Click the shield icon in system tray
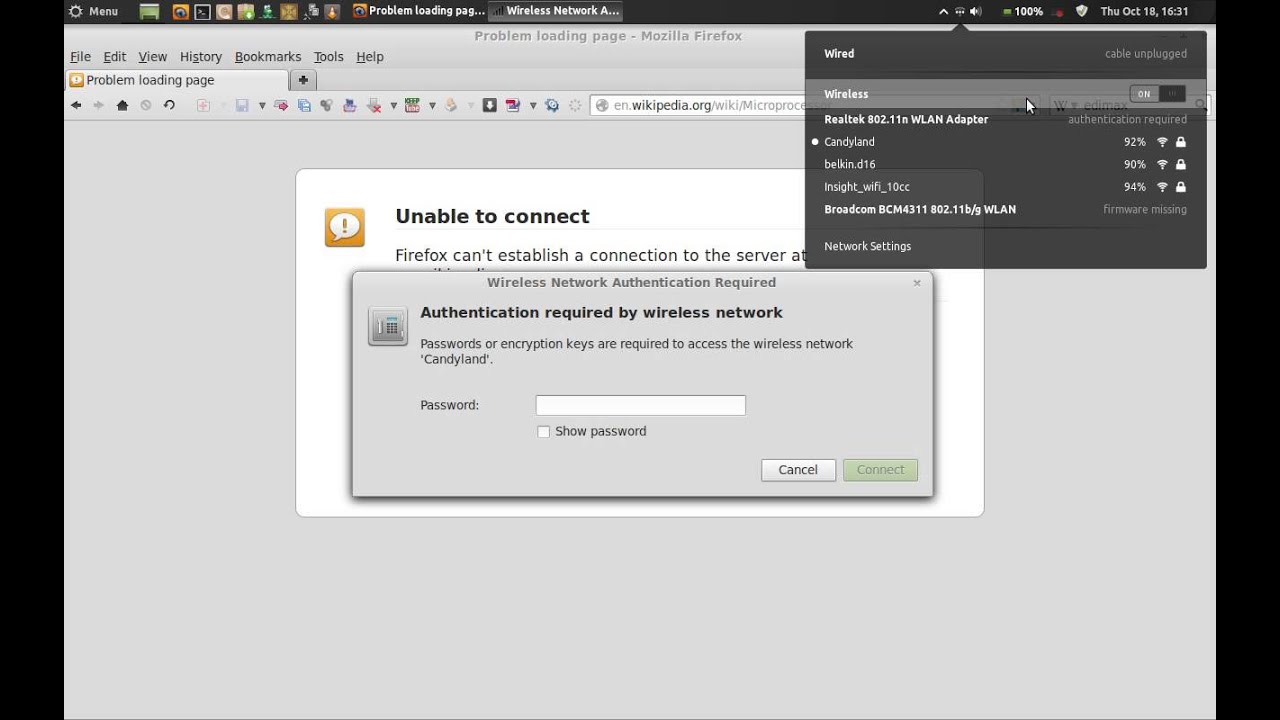The image size is (1280, 720). point(1081,12)
